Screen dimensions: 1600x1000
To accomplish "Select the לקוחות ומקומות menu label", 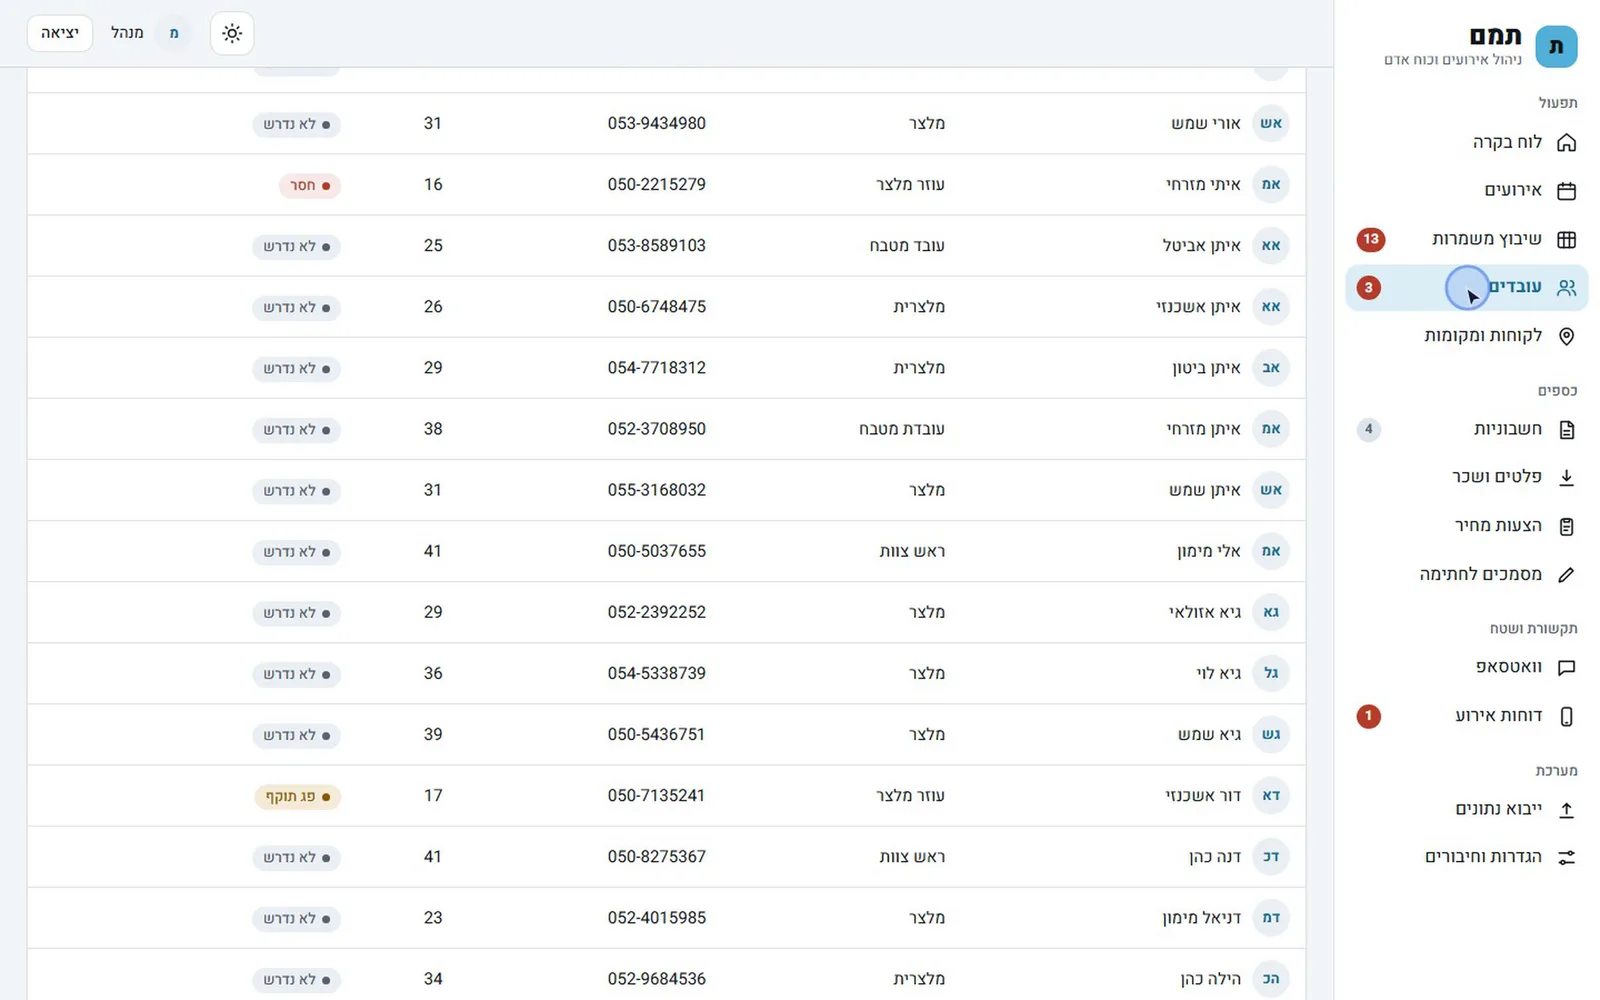I will [1483, 336].
